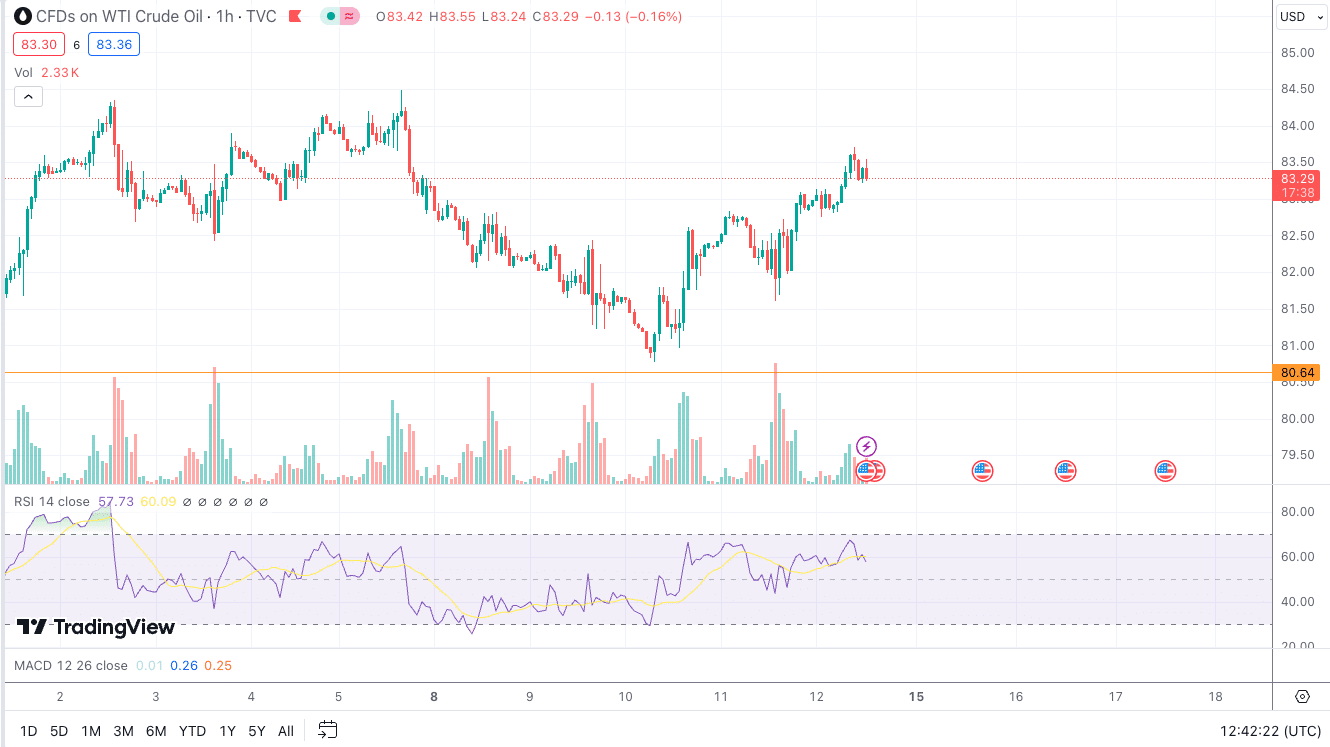The height and width of the screenshot is (747, 1330).
Task: Click the 84.50 price scale label
Action: 1297,89
